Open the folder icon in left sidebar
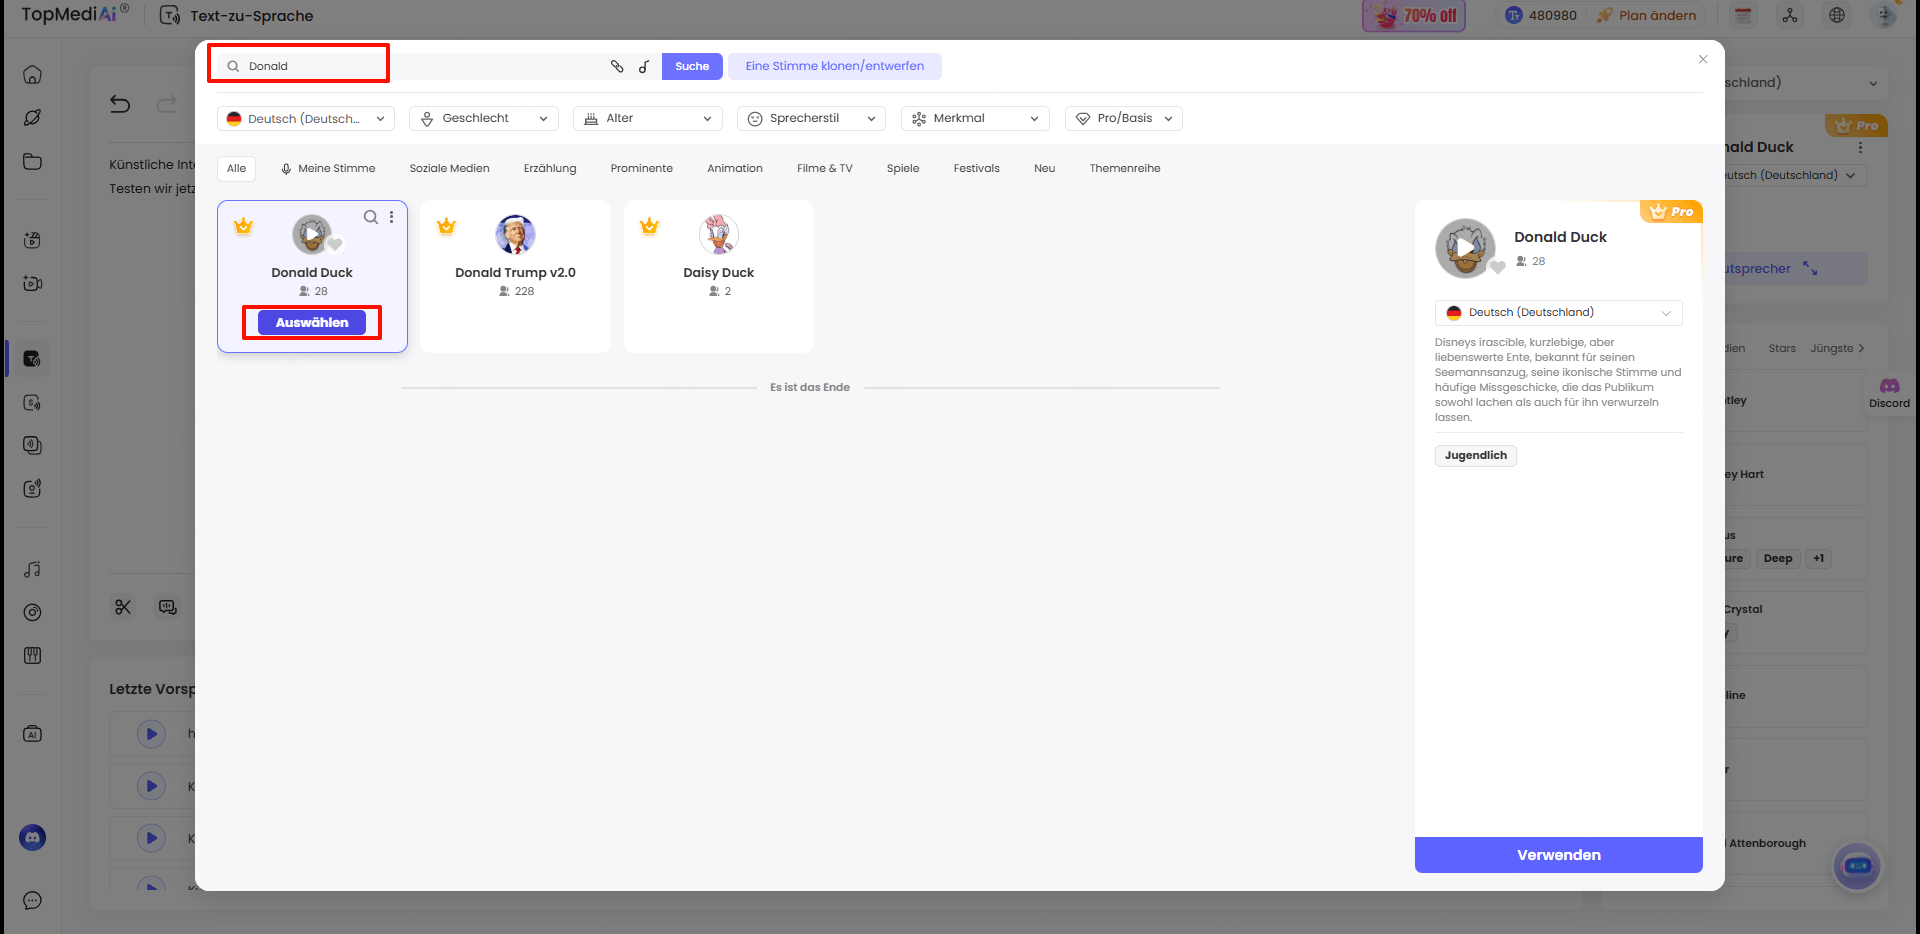The height and width of the screenshot is (934, 1920). click(32, 161)
